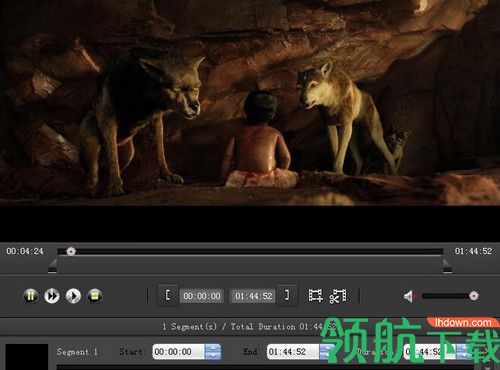
Task: Click the current time 00:04:24 label
Action: pyautogui.click(x=25, y=251)
